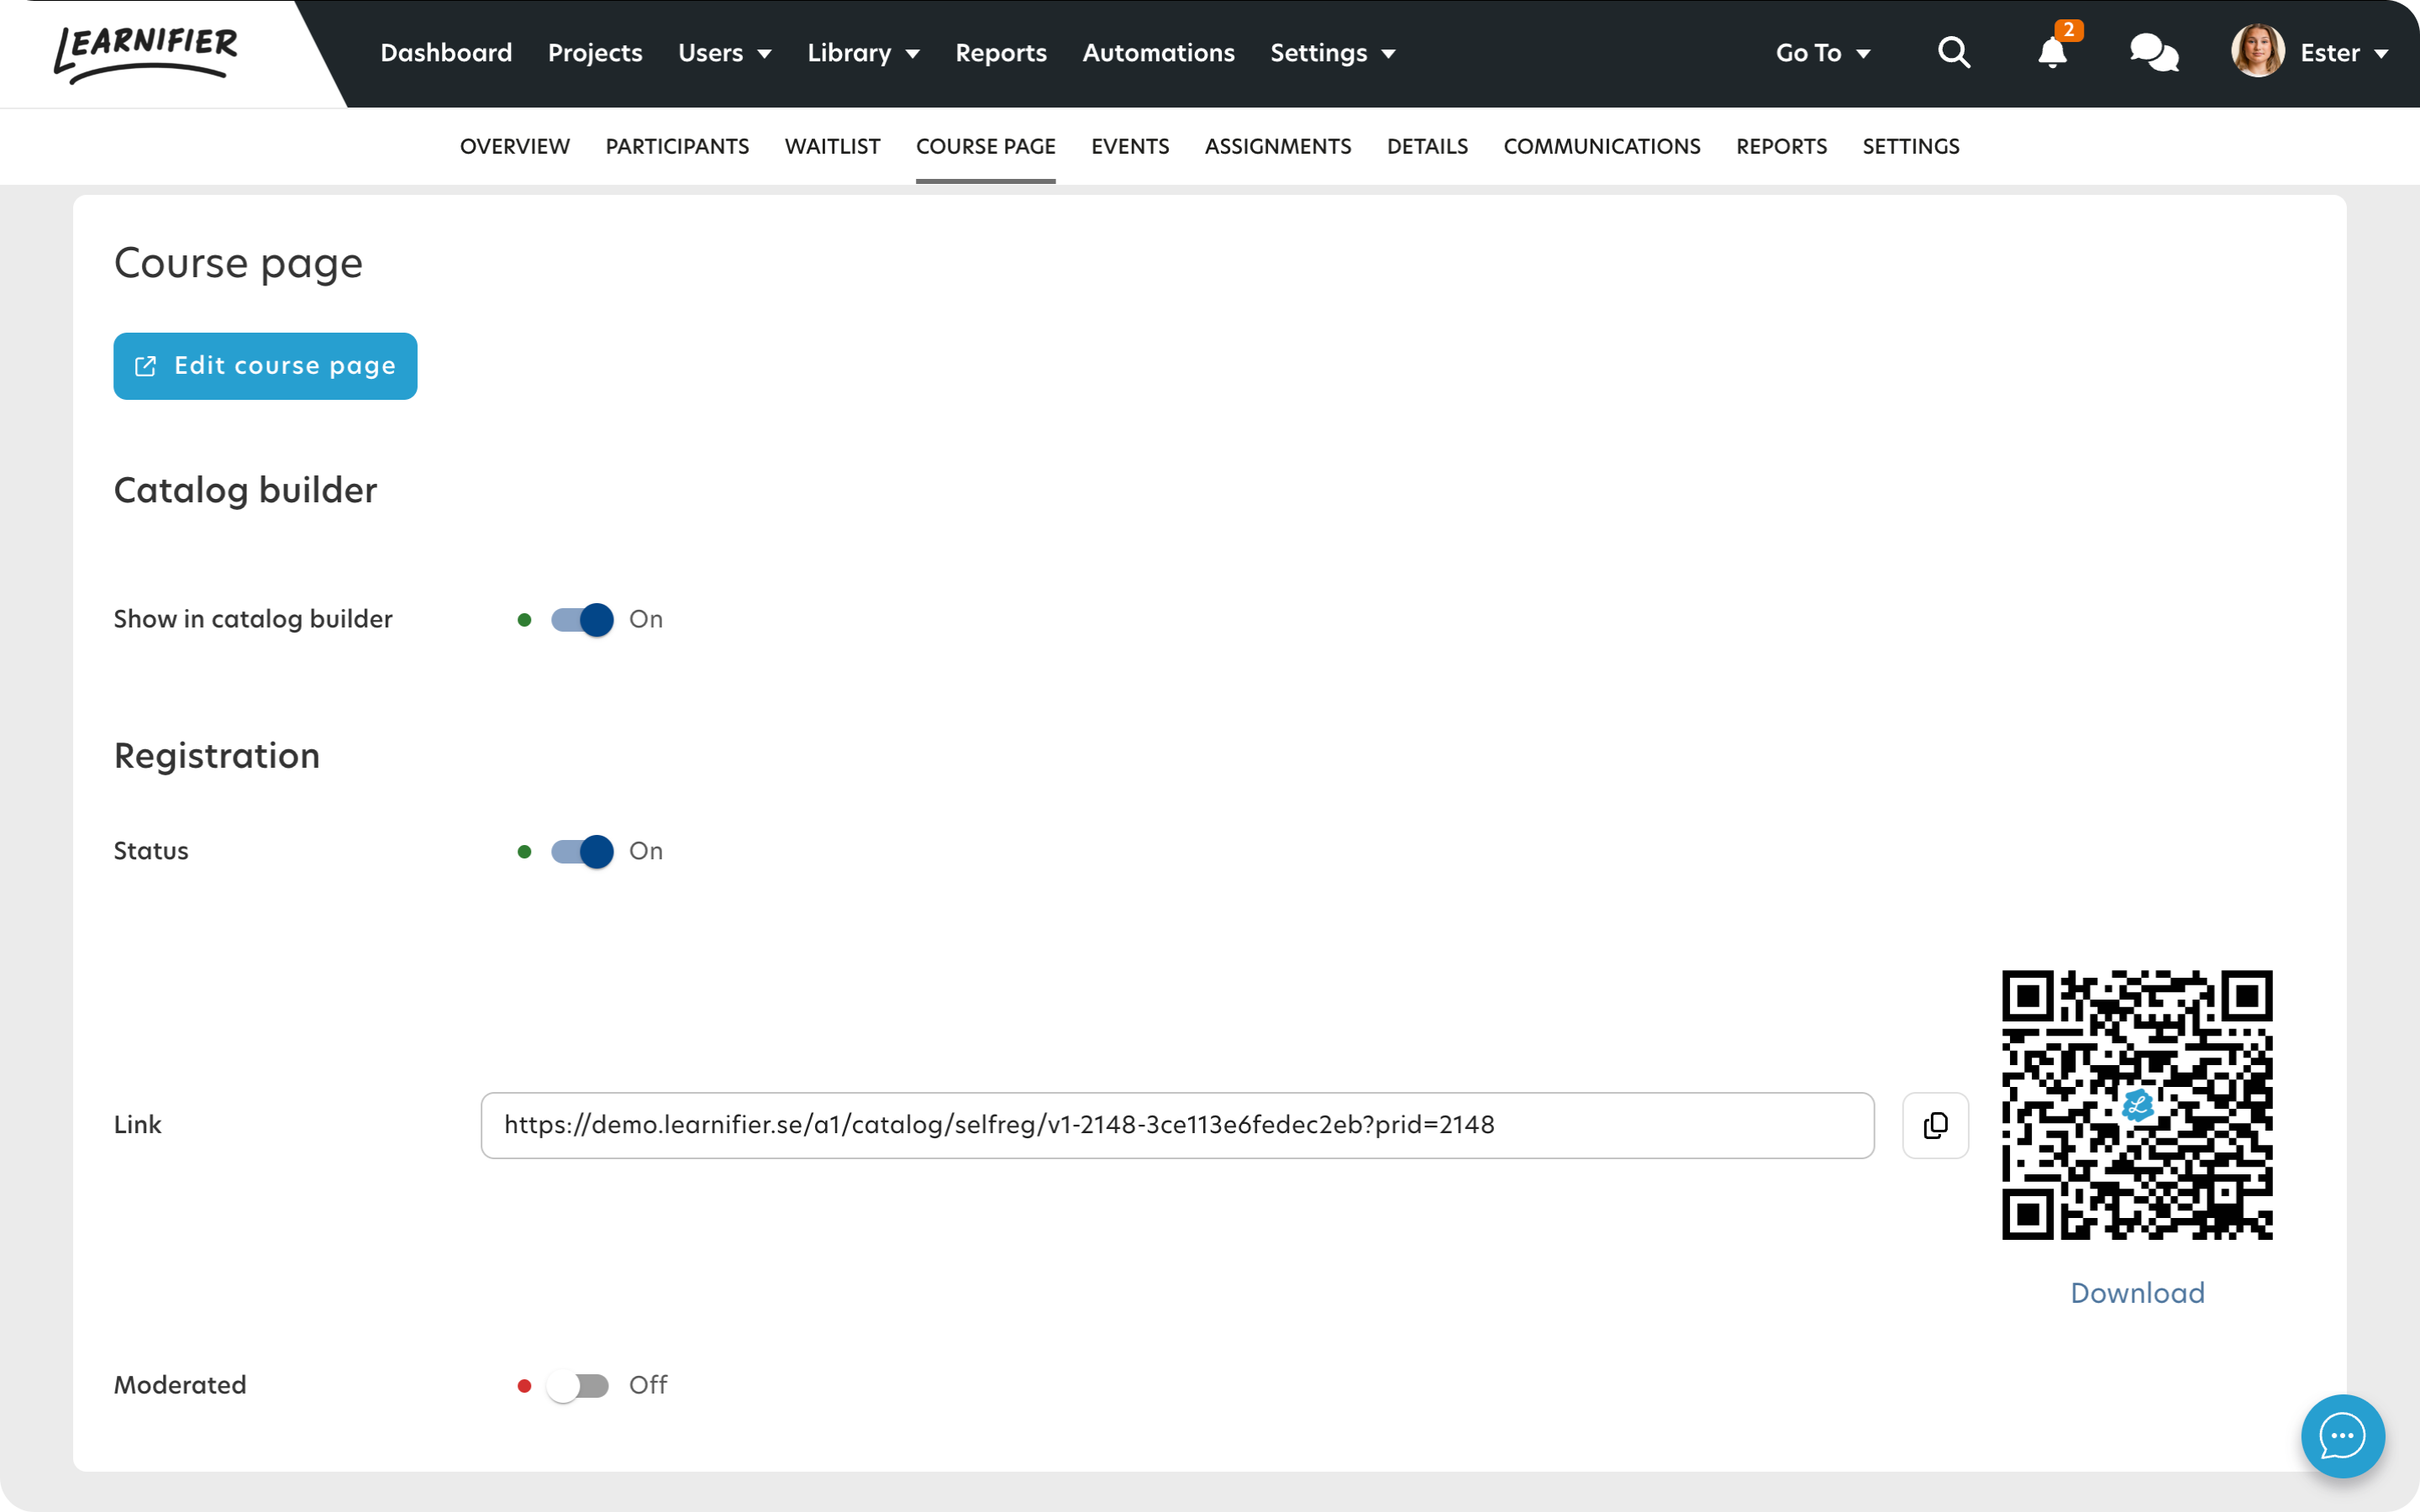Viewport: 2420px width, 1512px height.
Task: Go to Dashboard
Action: (446, 53)
